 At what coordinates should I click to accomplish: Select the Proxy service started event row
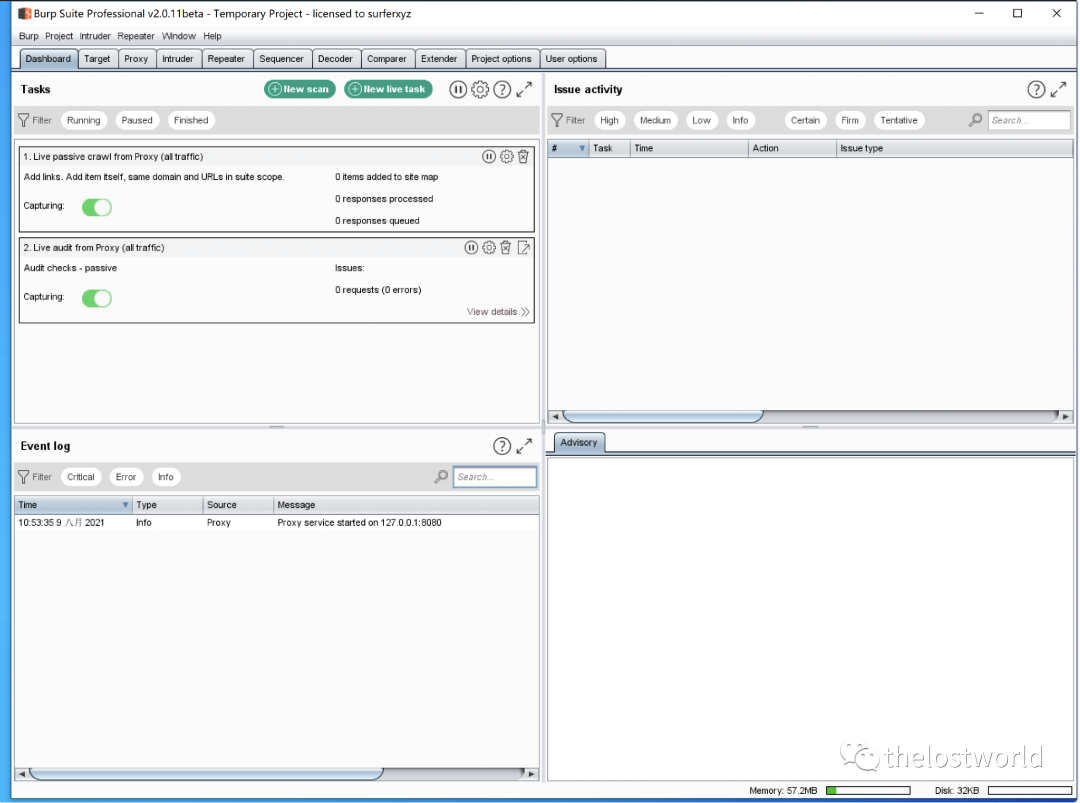tap(276, 523)
